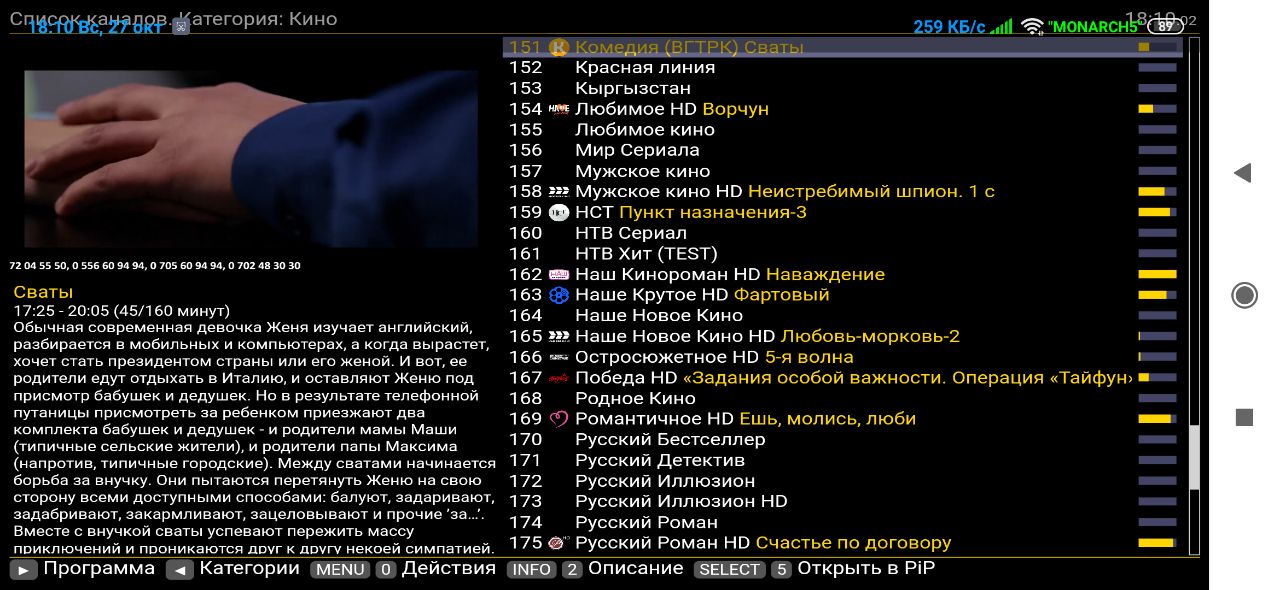1280x590 pixels.
Task: Click the MENU key button
Action: pyautogui.click(x=340, y=570)
